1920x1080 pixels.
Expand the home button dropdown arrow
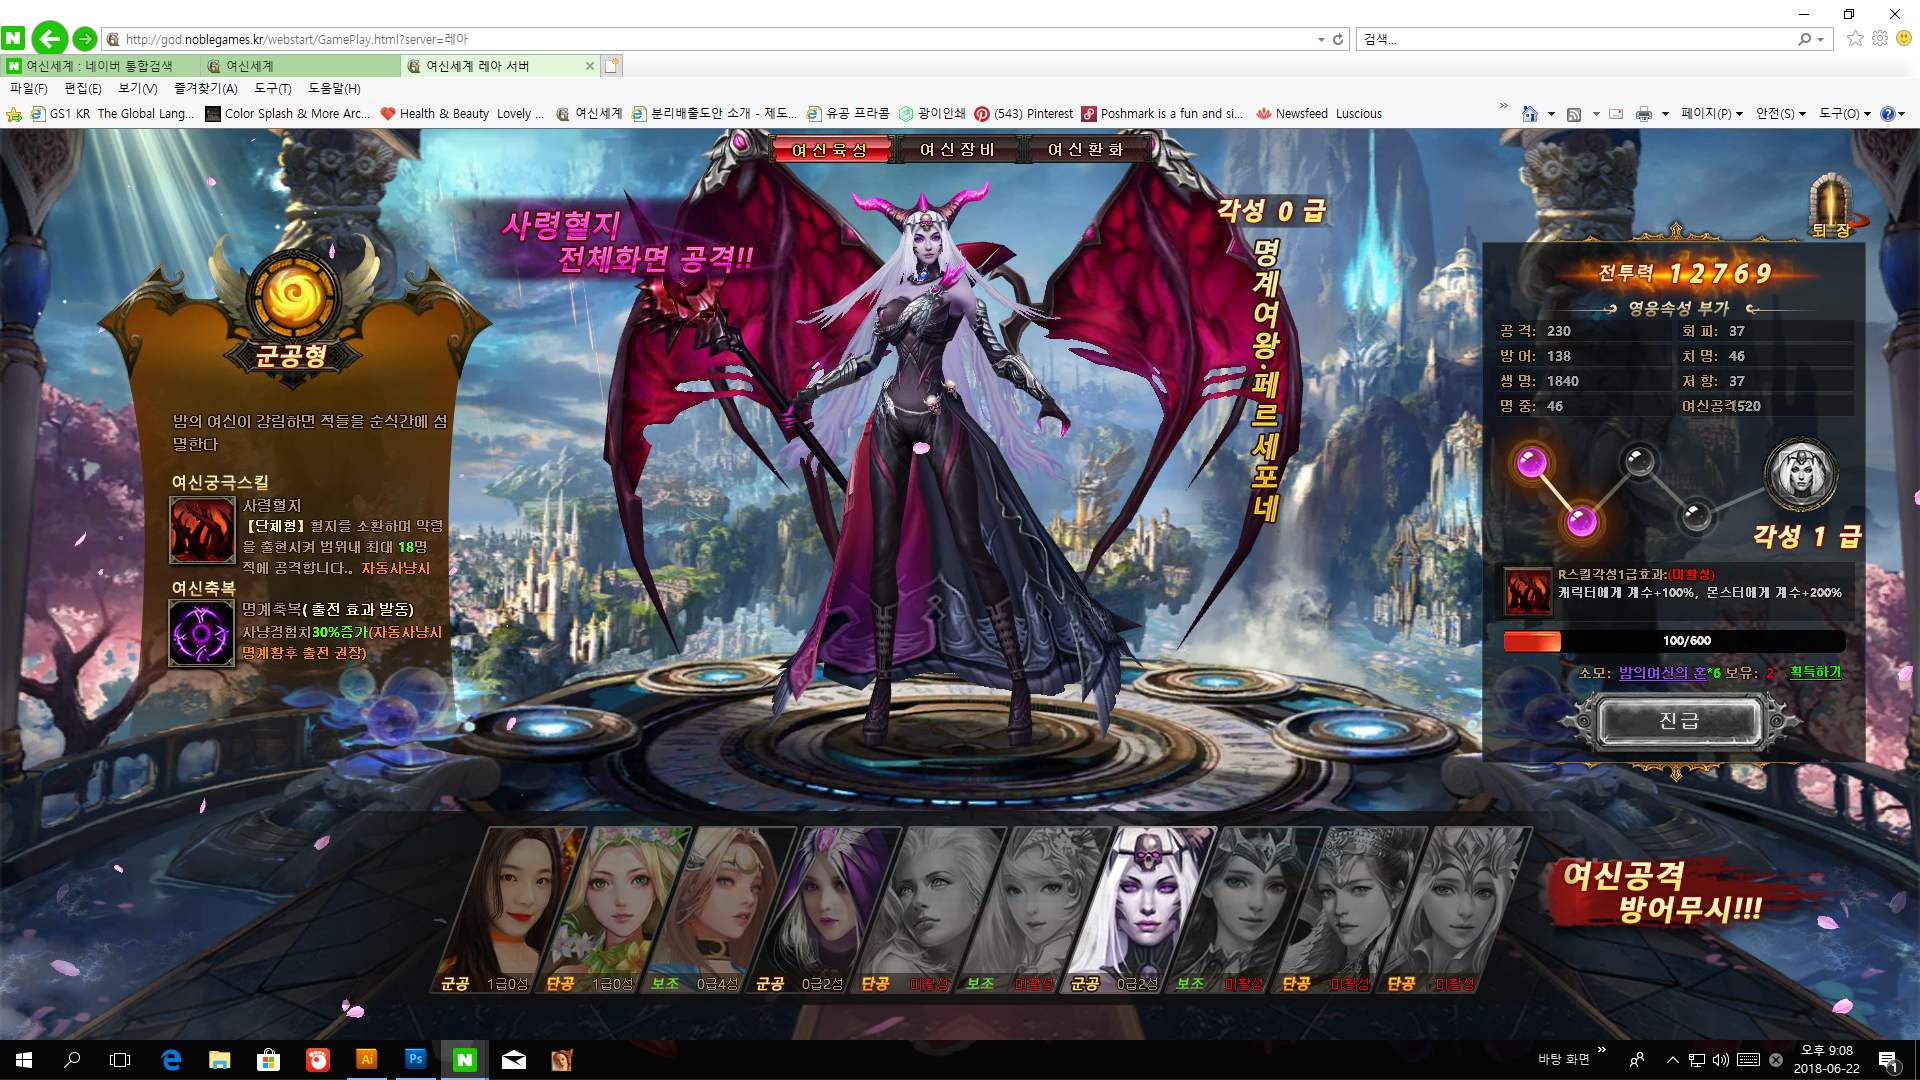coord(1551,114)
